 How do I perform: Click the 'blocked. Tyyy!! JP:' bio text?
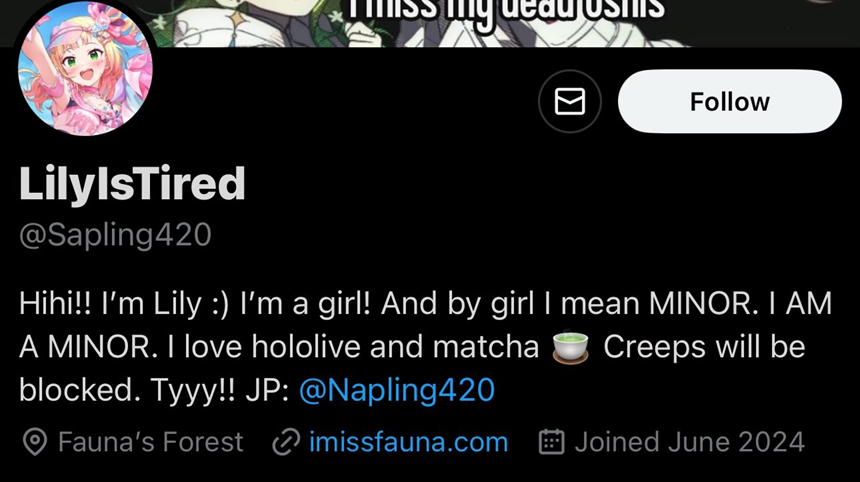tap(154, 390)
